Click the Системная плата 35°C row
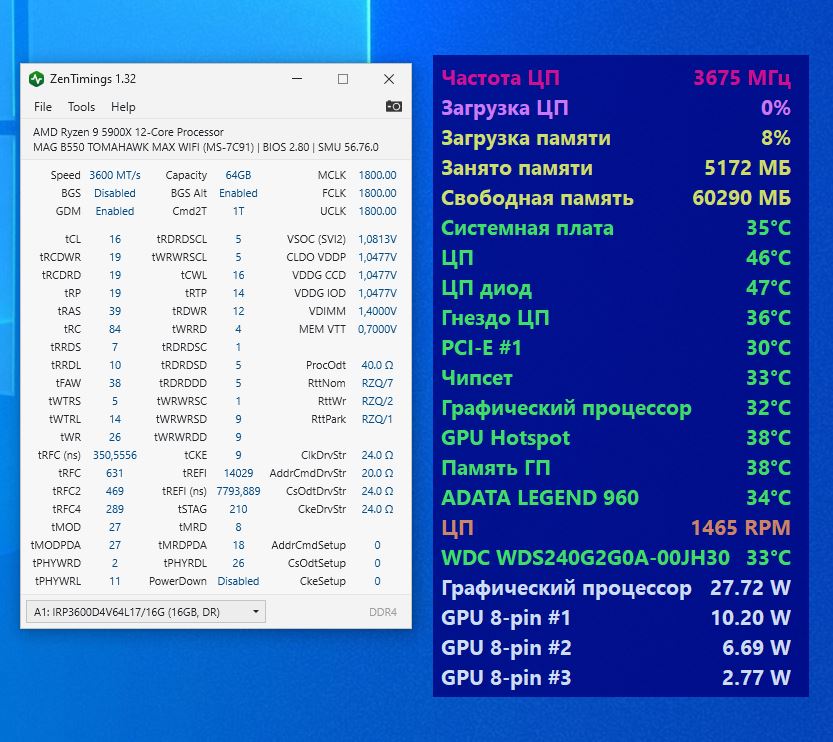This screenshot has width=833, height=742. click(x=616, y=228)
